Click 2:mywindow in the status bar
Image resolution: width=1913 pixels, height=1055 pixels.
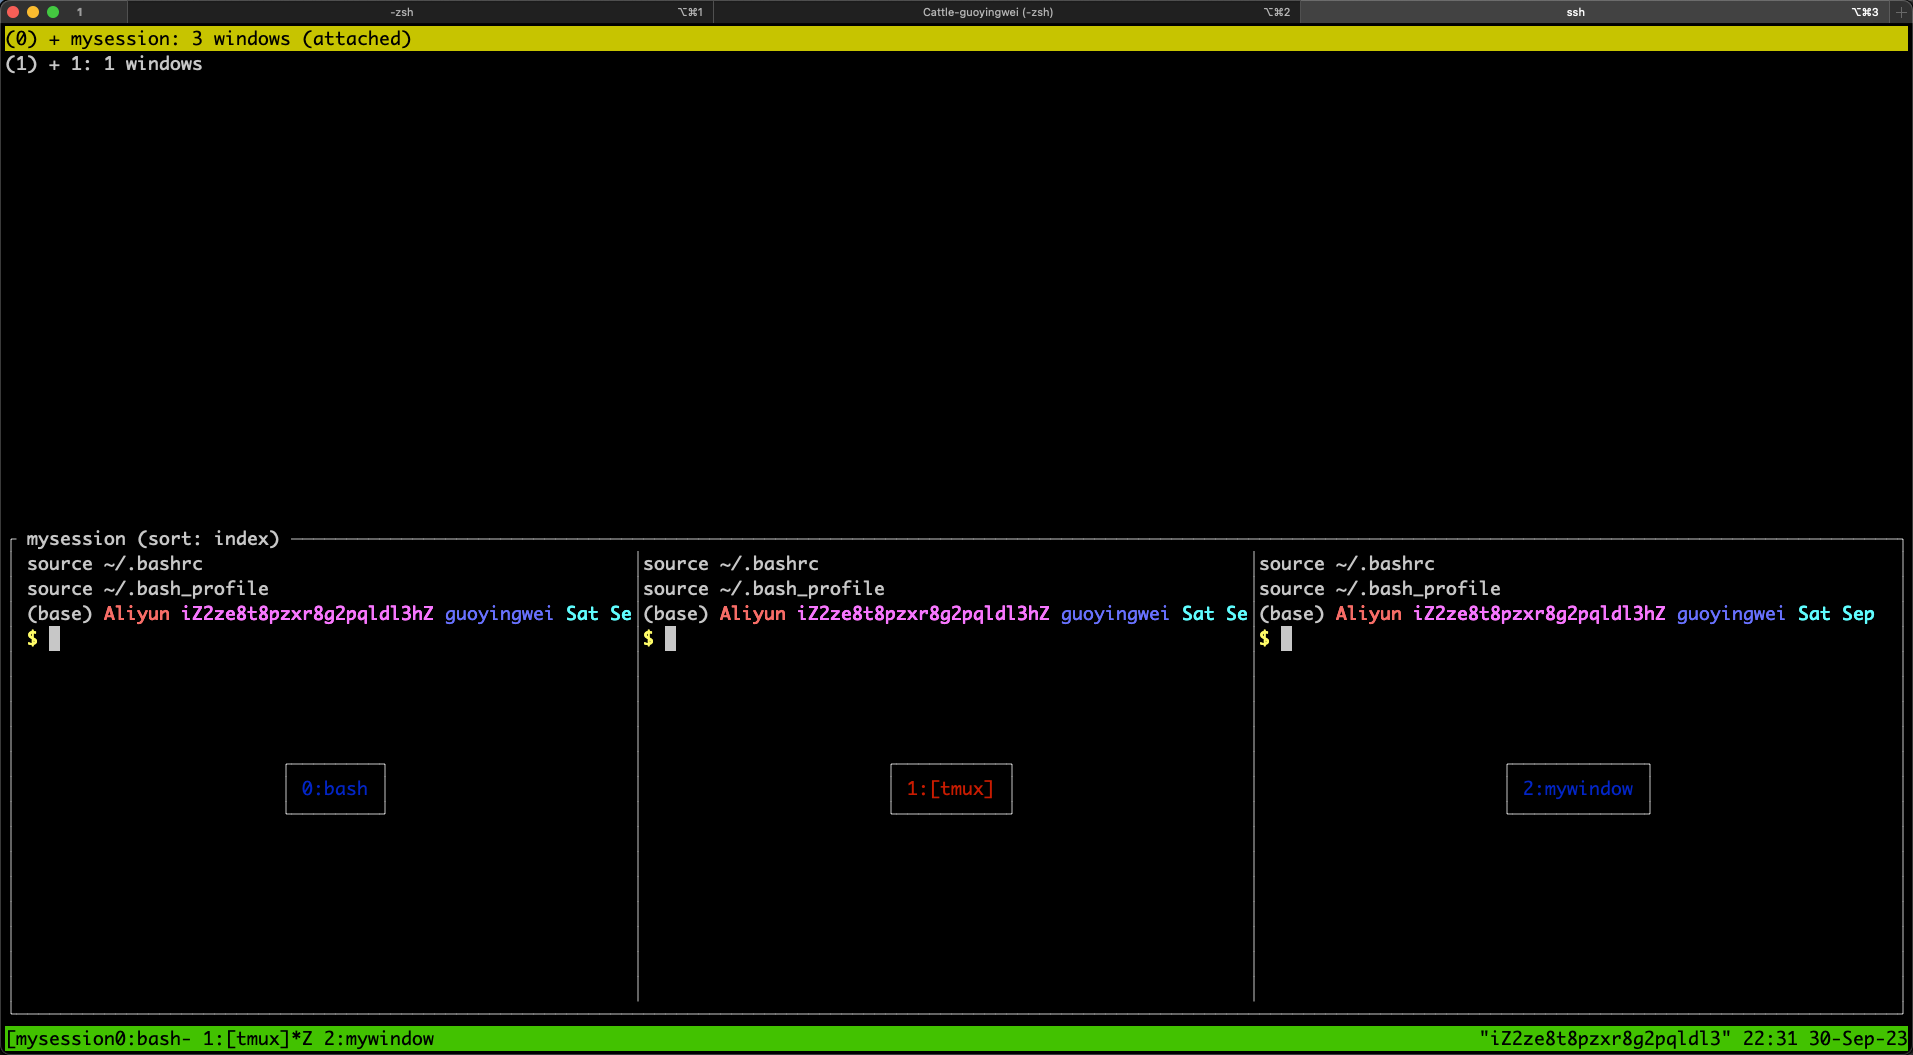pos(379,1039)
